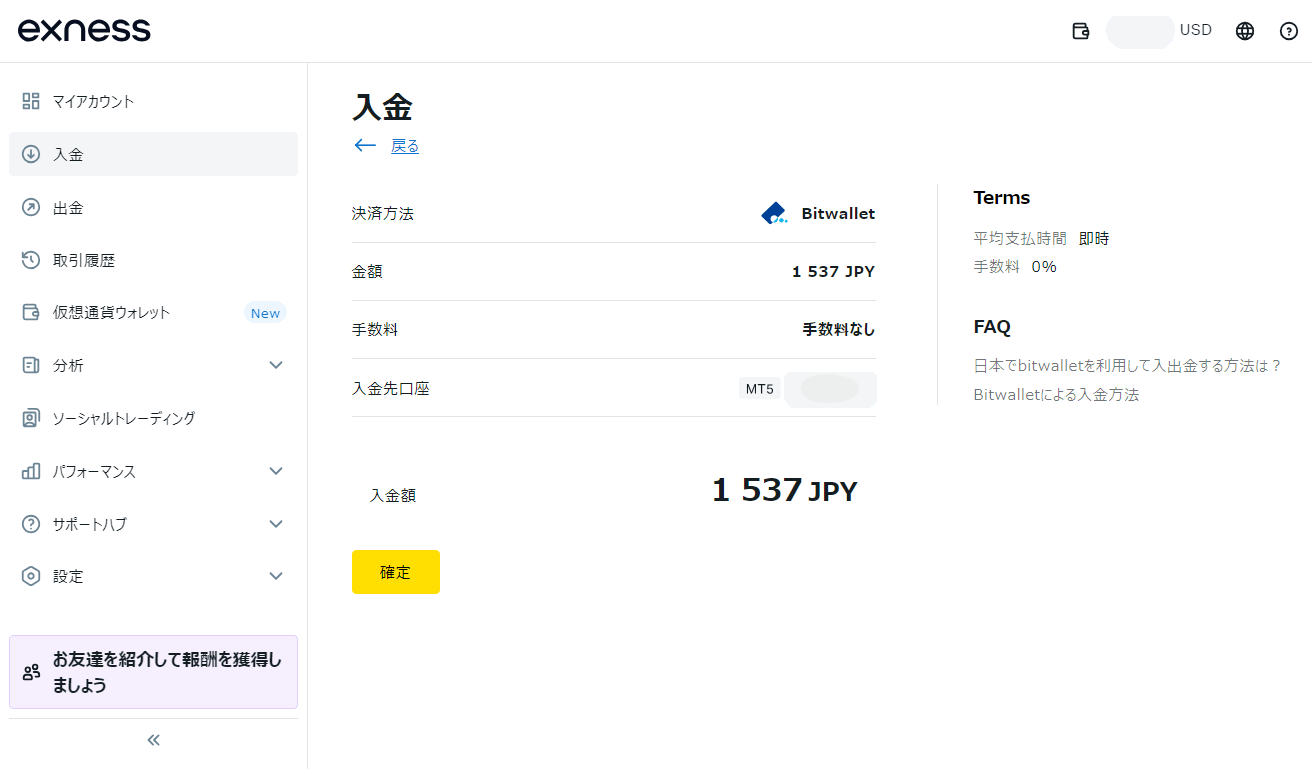
Task: Open the Bitwalletによる入金方法 FAQ link
Action: pyautogui.click(x=1056, y=394)
